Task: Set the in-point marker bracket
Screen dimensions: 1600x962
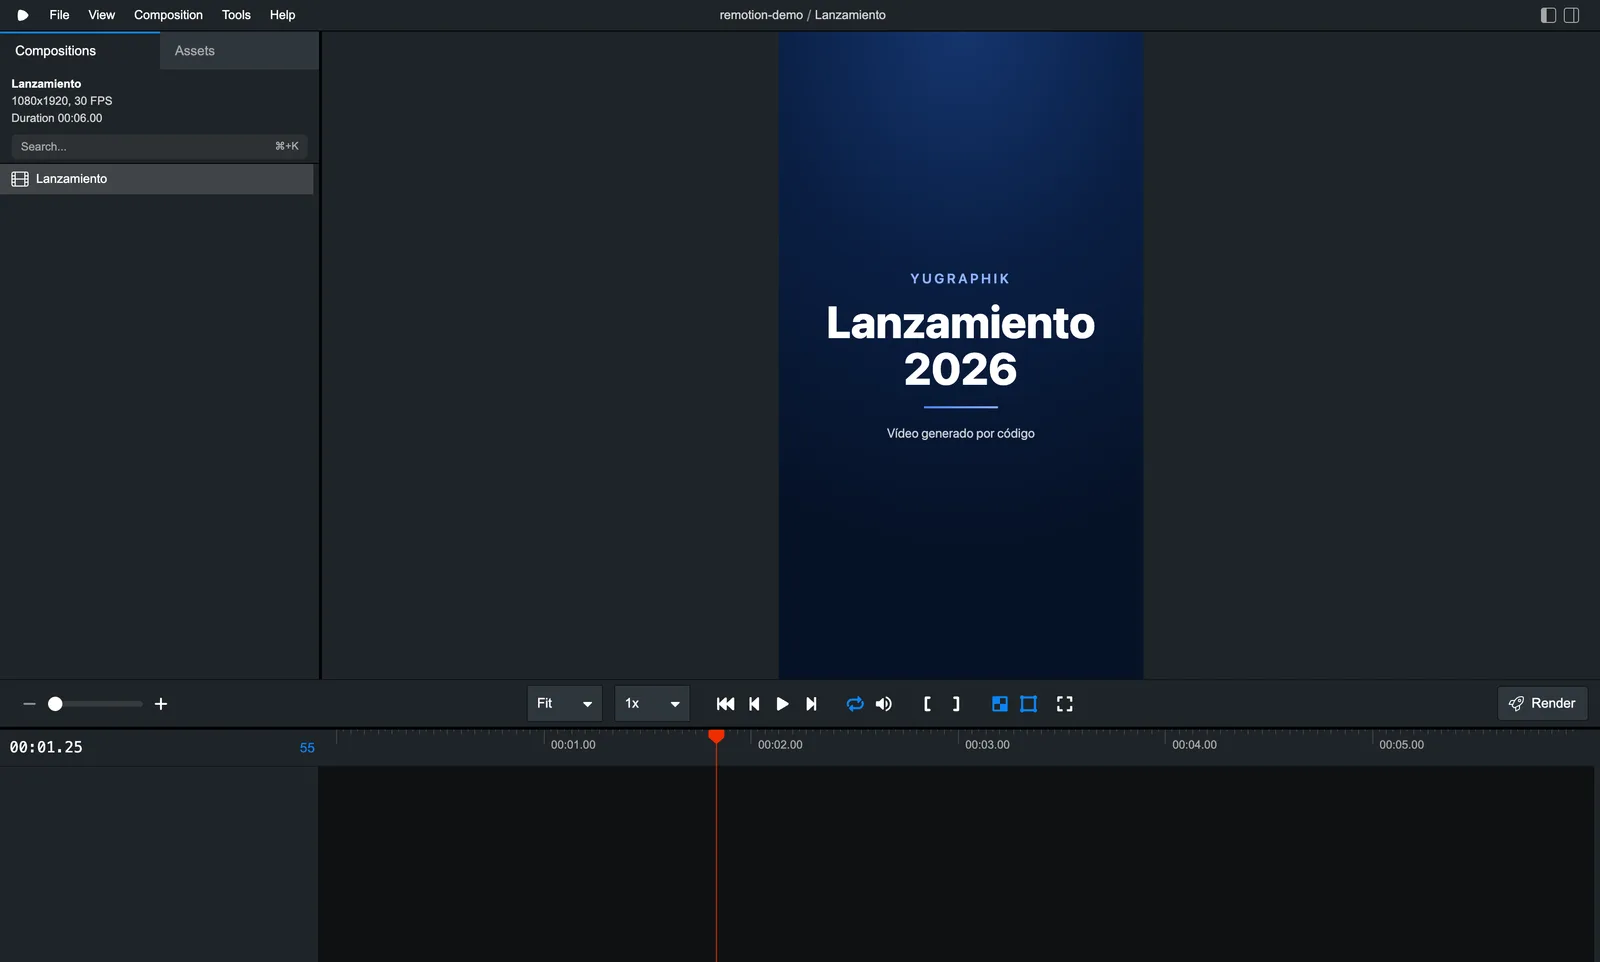Action: click(927, 704)
